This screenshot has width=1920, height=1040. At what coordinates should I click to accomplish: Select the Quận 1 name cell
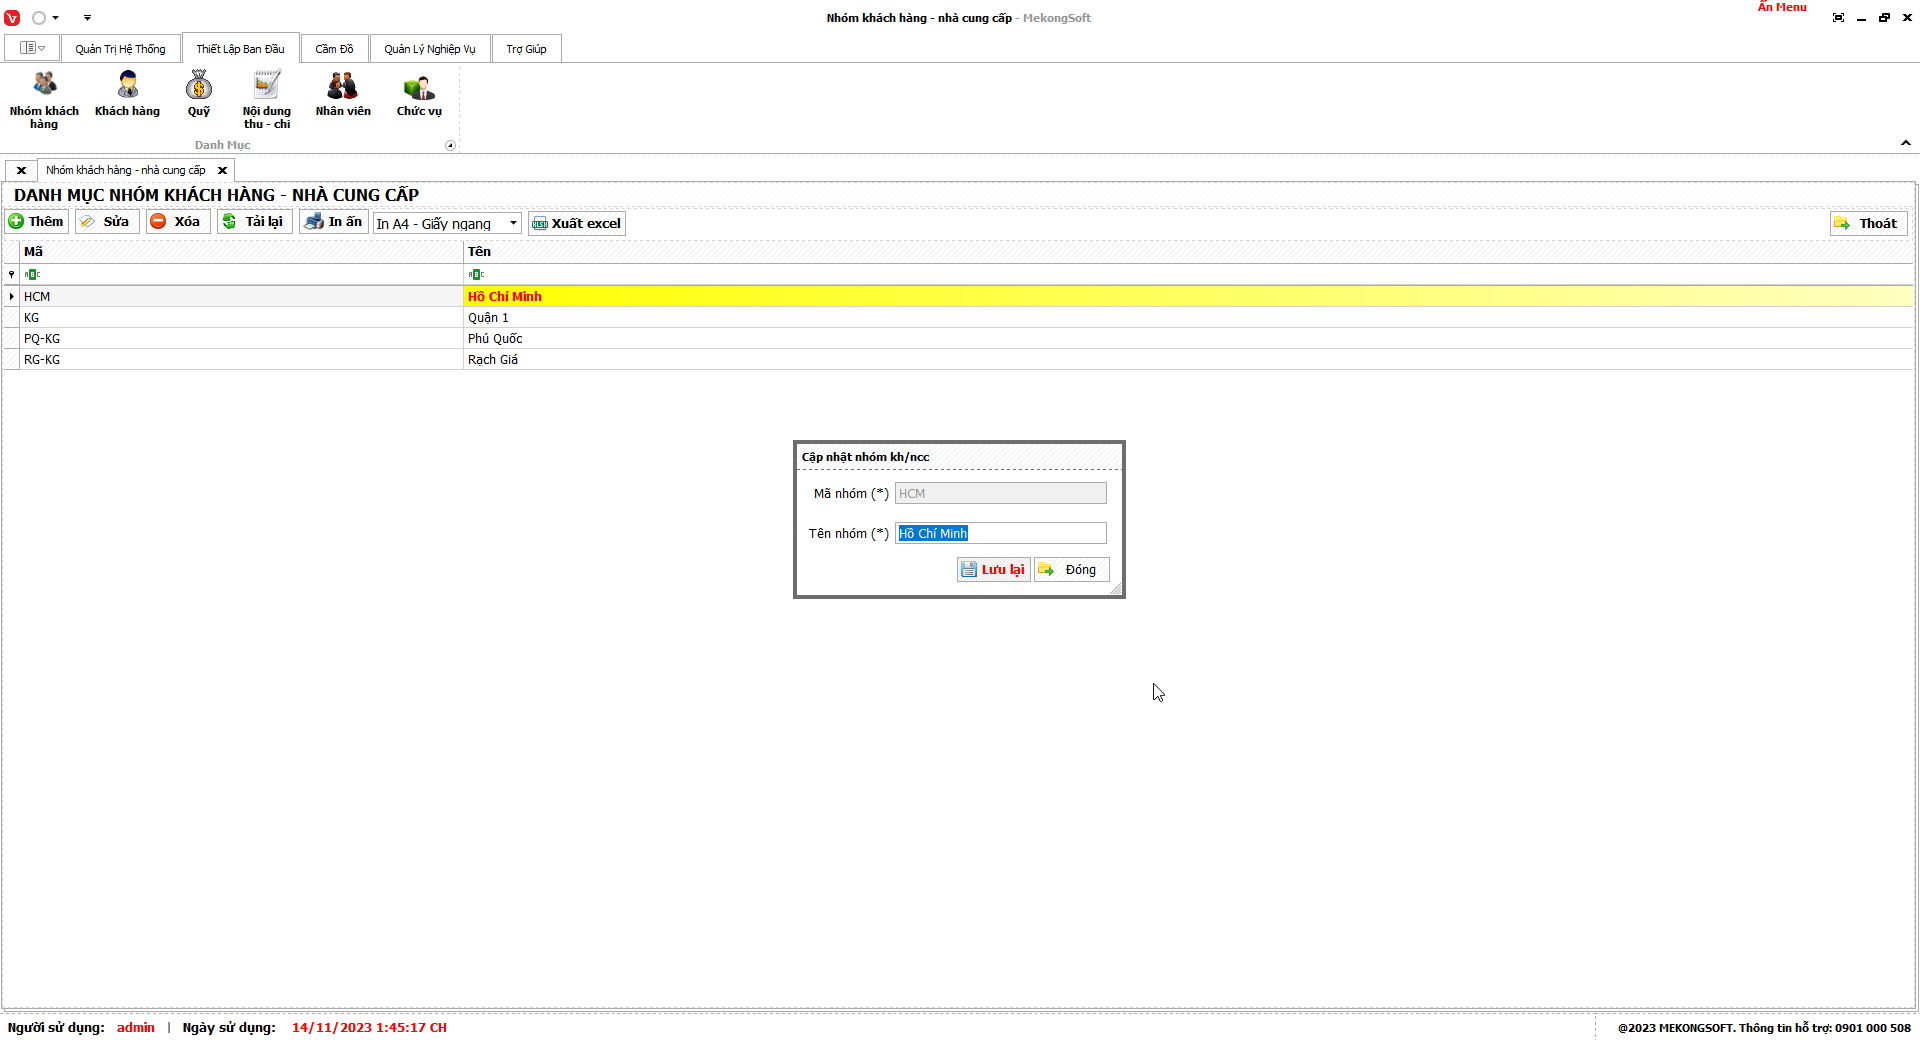[x=1188, y=318]
